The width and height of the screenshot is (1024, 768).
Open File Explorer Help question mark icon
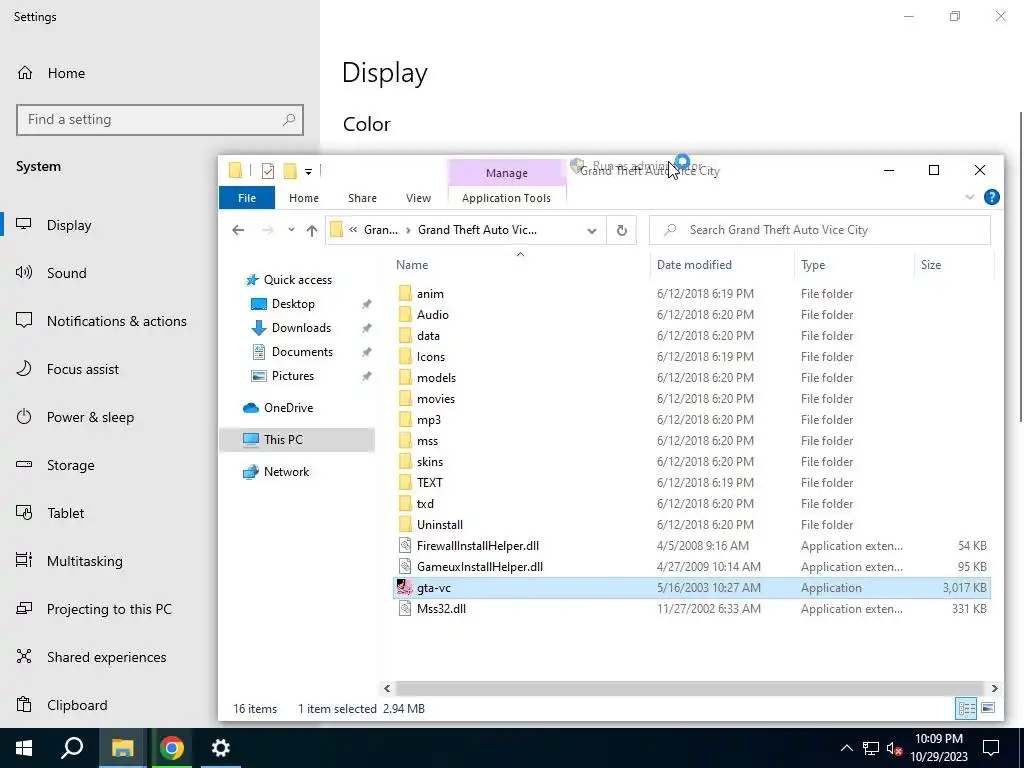[x=991, y=197]
